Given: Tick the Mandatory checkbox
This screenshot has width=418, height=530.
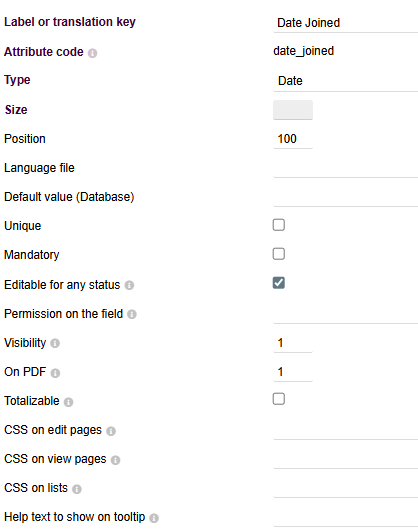Looking at the screenshot, I should [x=279, y=254].
